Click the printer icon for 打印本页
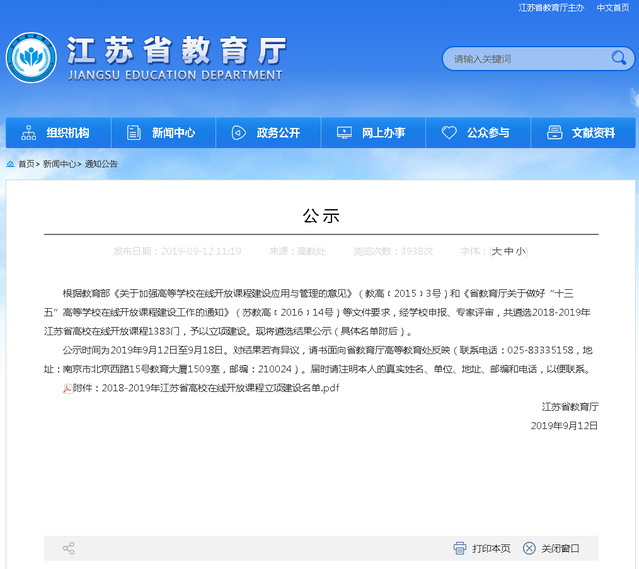The height and width of the screenshot is (569, 639). [x=460, y=548]
